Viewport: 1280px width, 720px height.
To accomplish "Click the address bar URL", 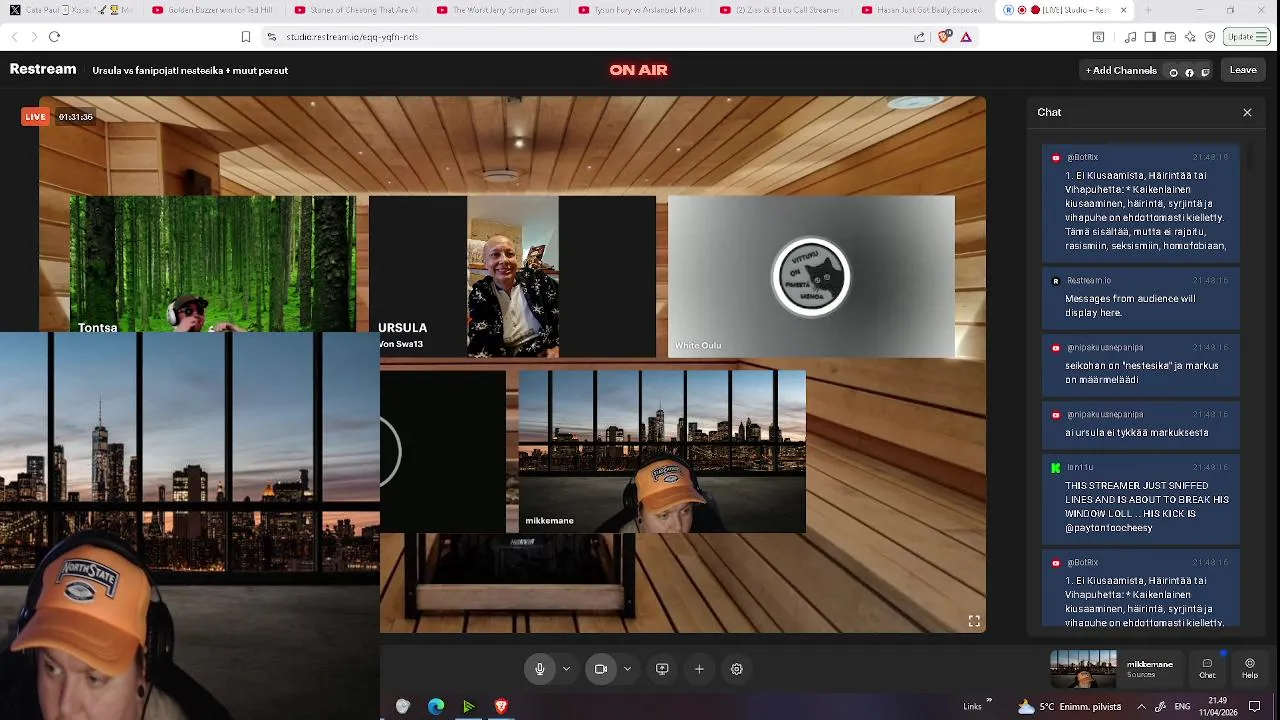I will 352,37.
